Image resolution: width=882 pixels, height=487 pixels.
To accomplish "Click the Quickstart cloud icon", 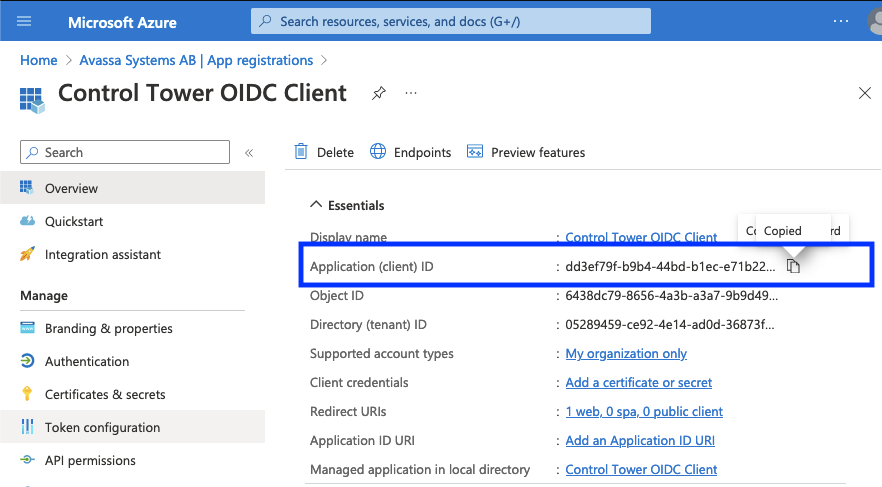I will coord(27,221).
